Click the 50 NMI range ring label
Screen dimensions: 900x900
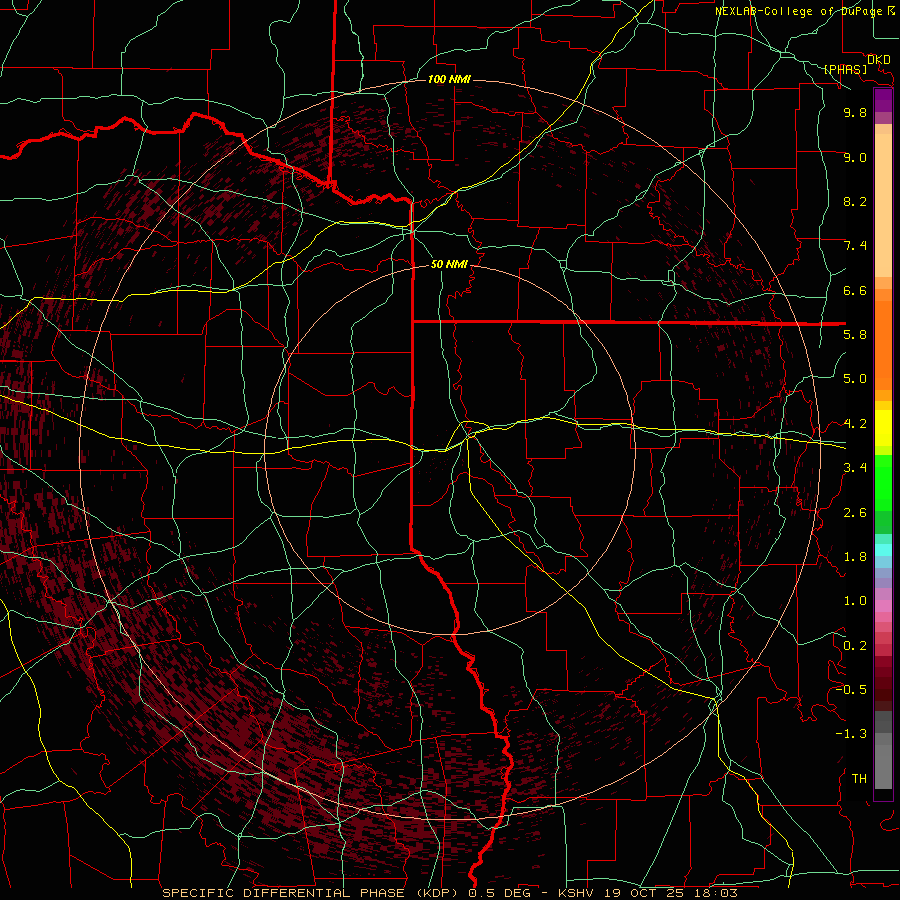pyautogui.click(x=449, y=264)
